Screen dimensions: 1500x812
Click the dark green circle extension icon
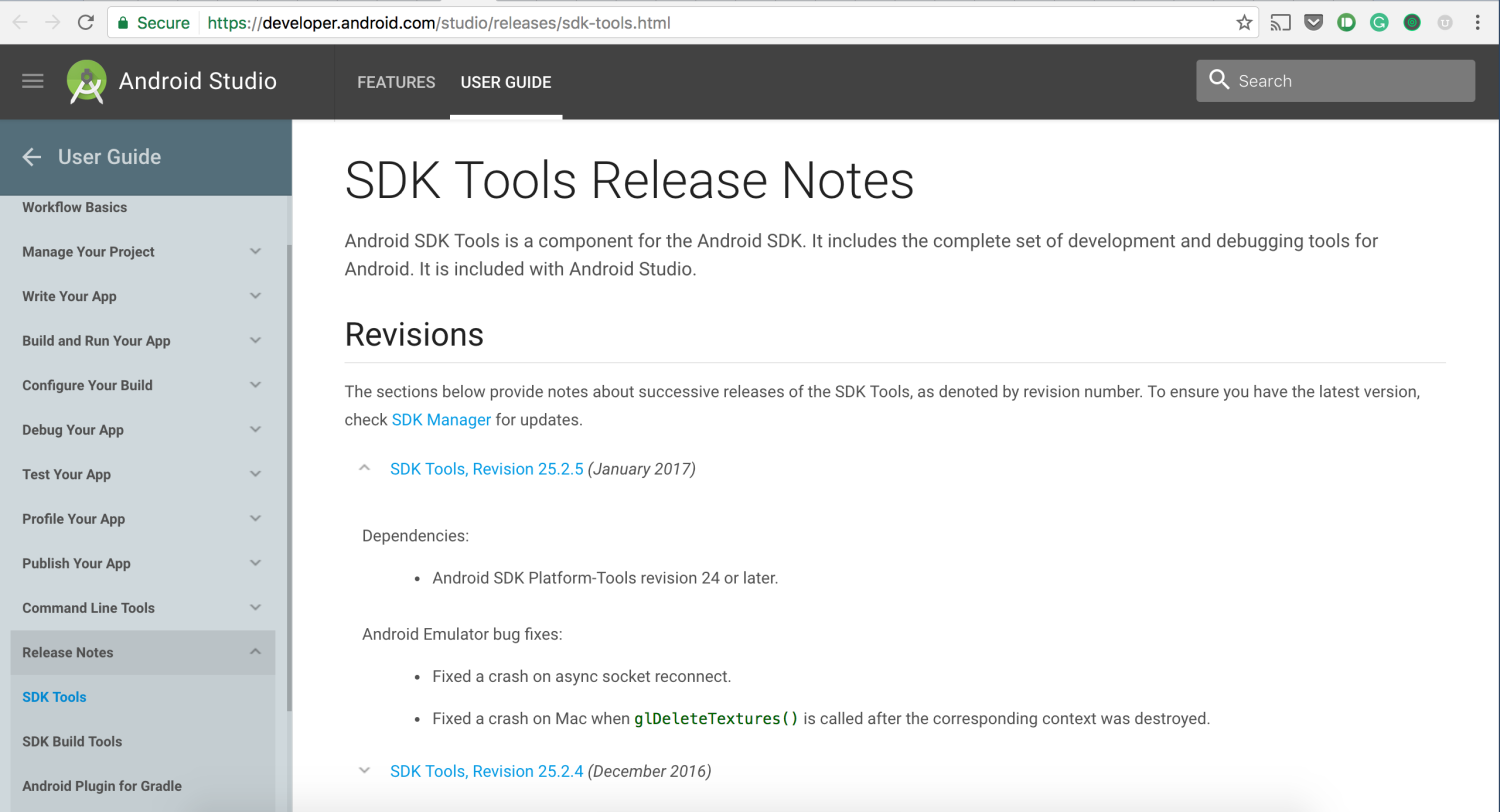point(1412,22)
